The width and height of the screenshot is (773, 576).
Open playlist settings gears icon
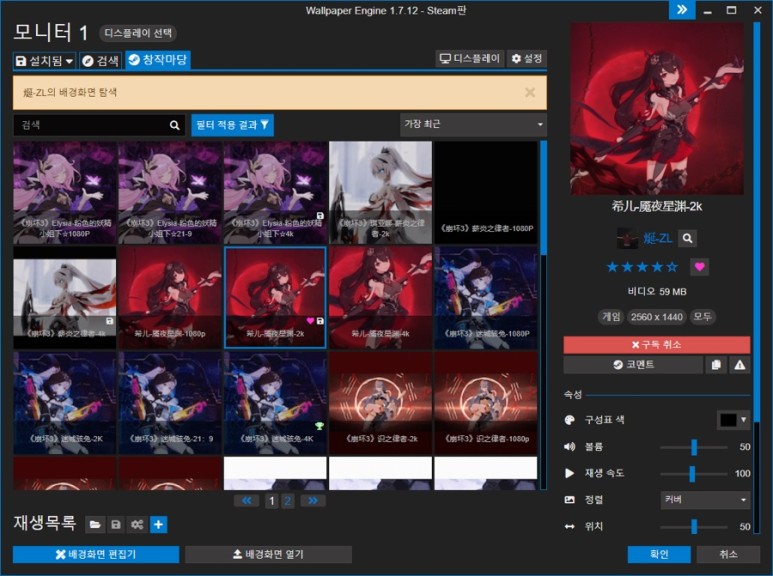[137, 524]
